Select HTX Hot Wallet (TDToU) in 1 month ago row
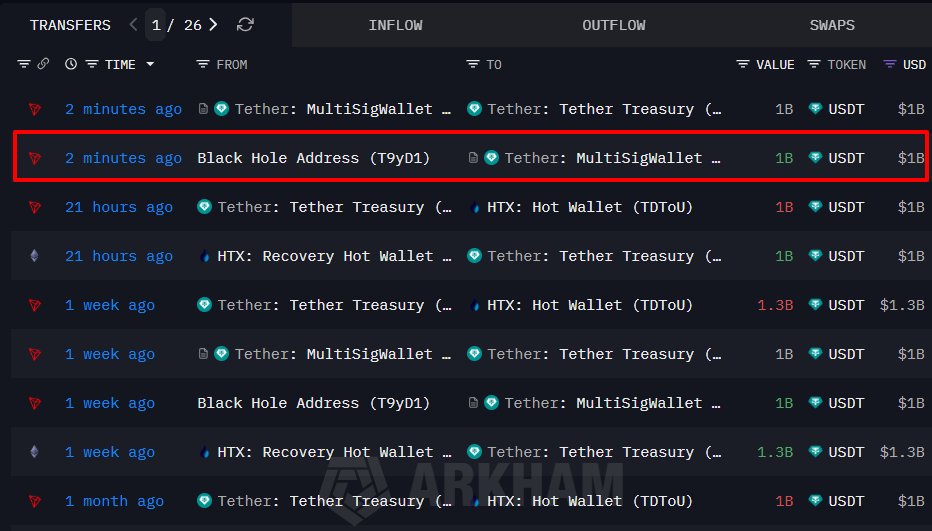This screenshot has width=932, height=531. [x=590, y=501]
